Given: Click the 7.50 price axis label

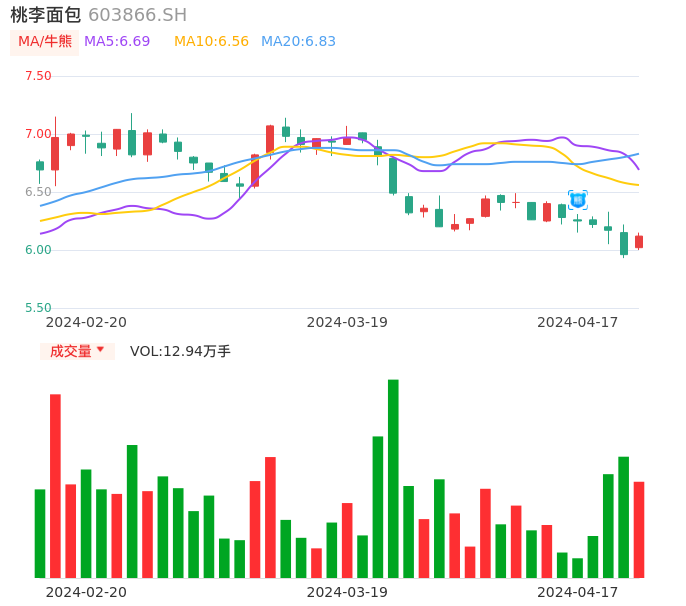Looking at the screenshot, I should (38, 76).
